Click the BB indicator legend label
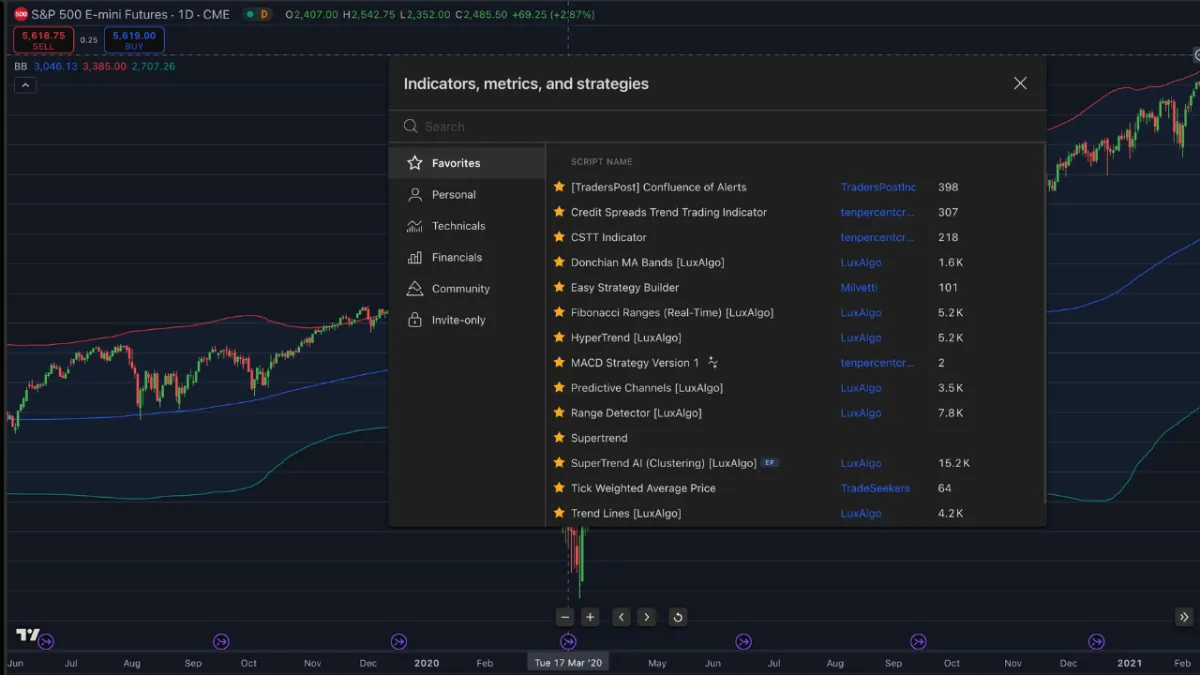The image size is (1200, 675). point(21,66)
